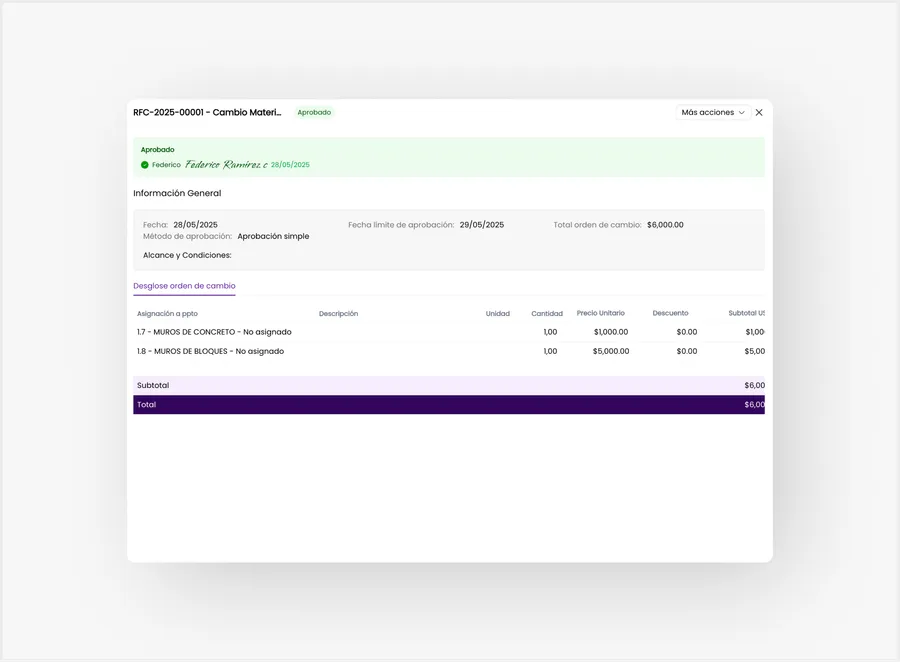
Task: Select the Desglose orden de cambio tab
Action: (184, 286)
